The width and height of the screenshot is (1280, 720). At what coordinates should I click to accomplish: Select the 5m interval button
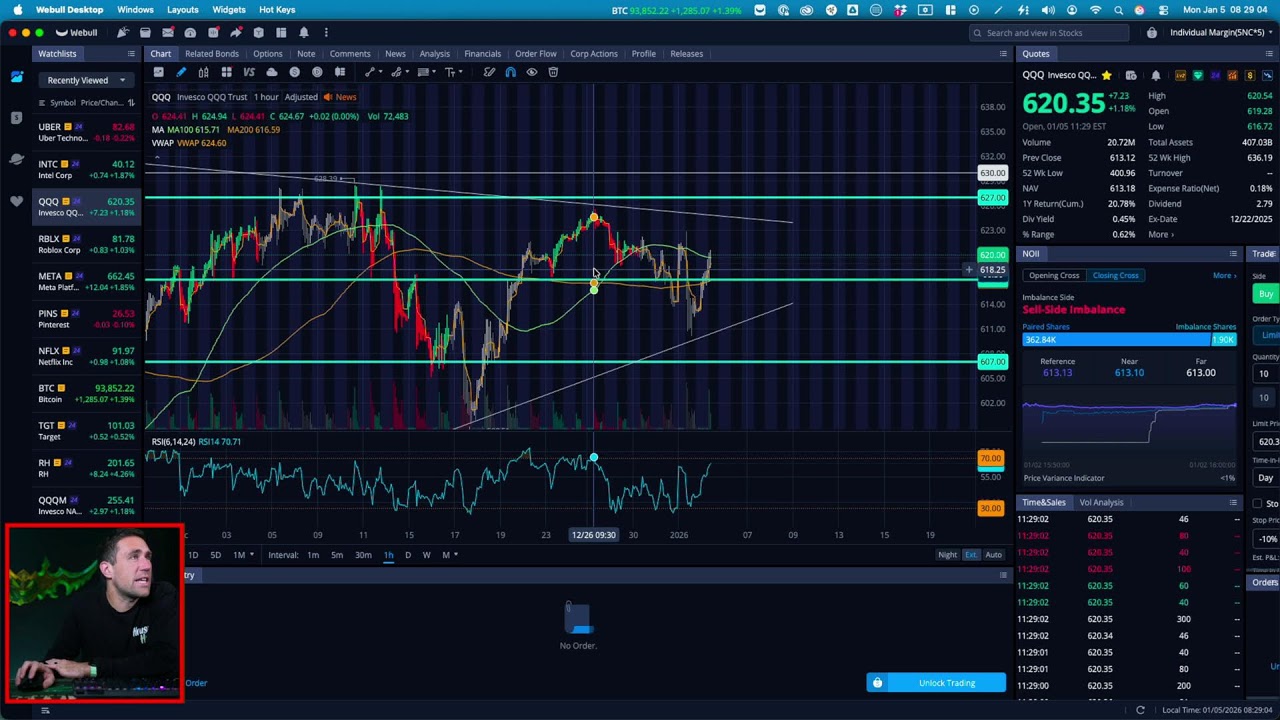[337, 555]
